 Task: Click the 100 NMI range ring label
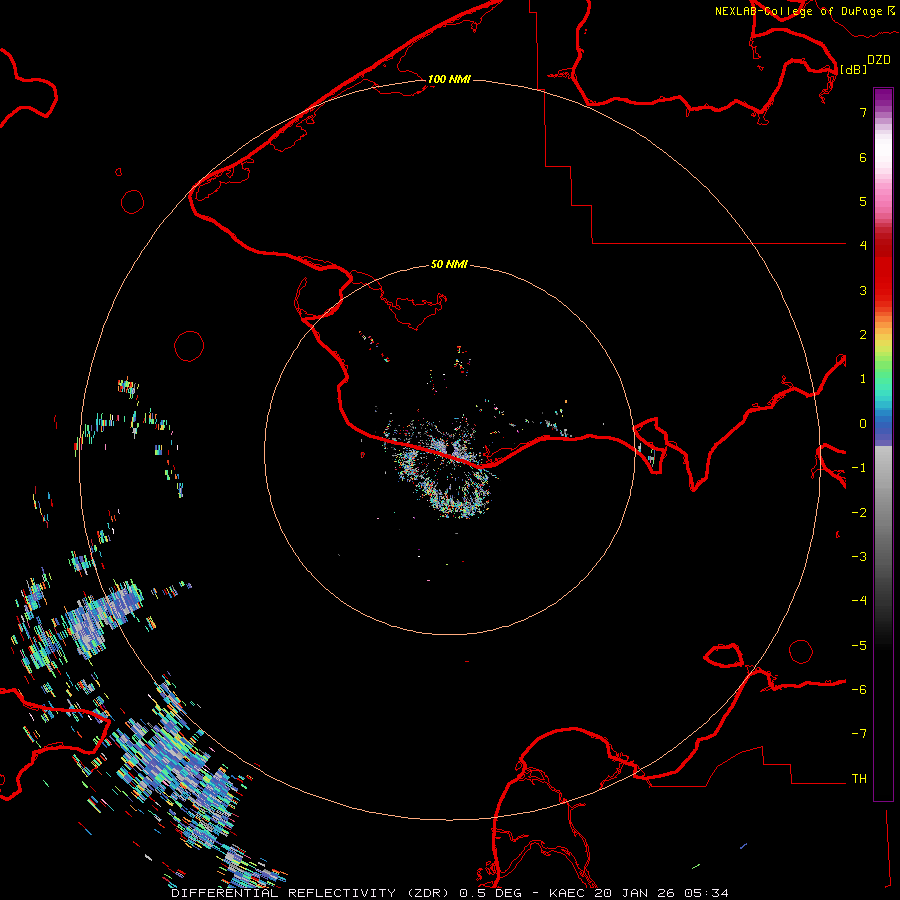pos(449,79)
